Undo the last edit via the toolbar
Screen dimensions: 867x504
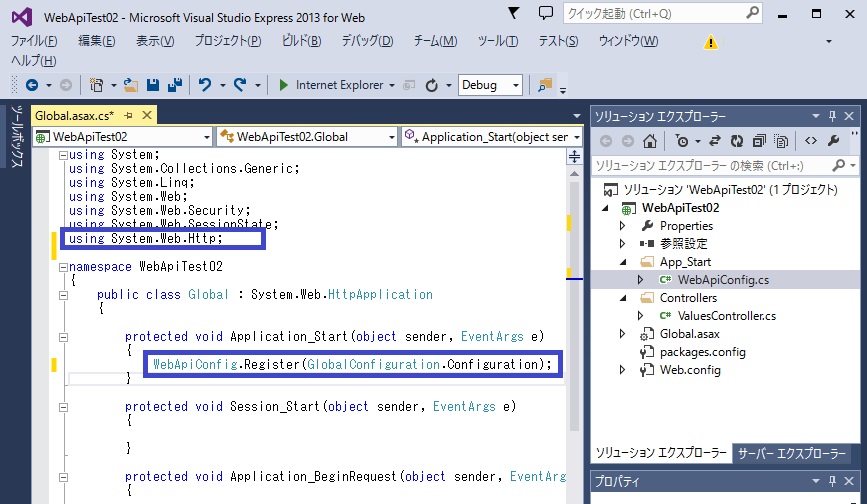[205, 85]
